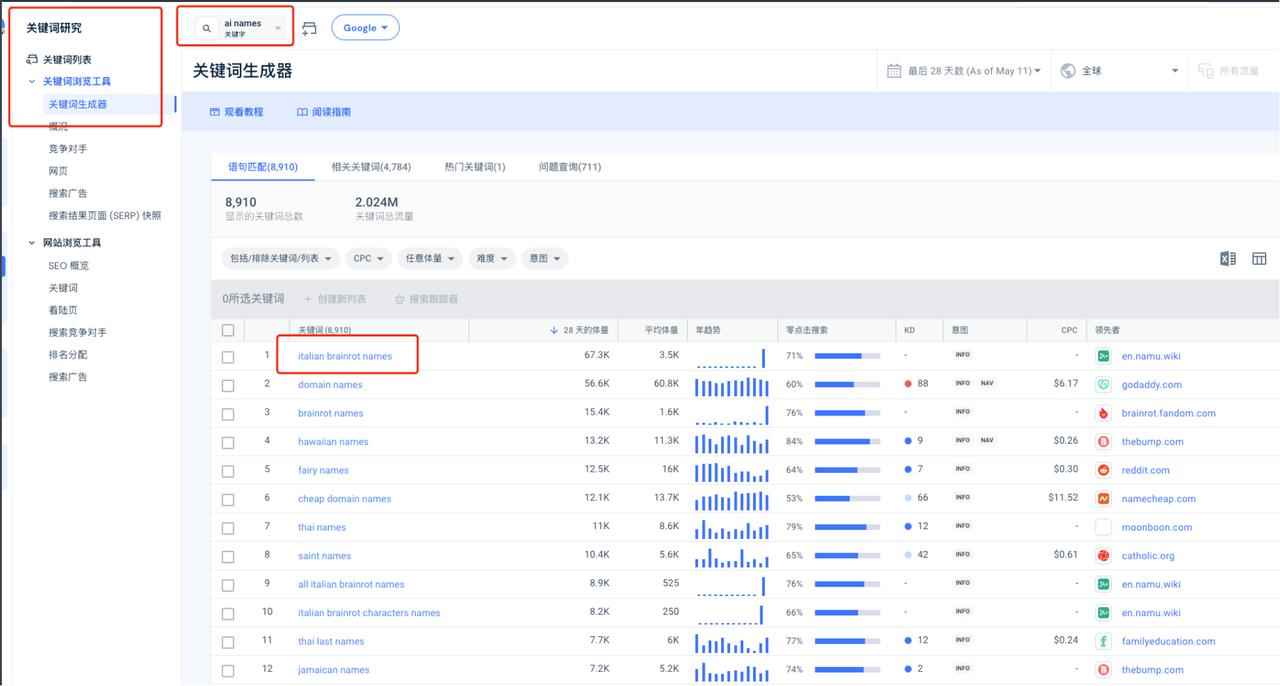Open SEO 概览 in the sidebar
This screenshot has height=686, width=1280.
(x=69, y=266)
